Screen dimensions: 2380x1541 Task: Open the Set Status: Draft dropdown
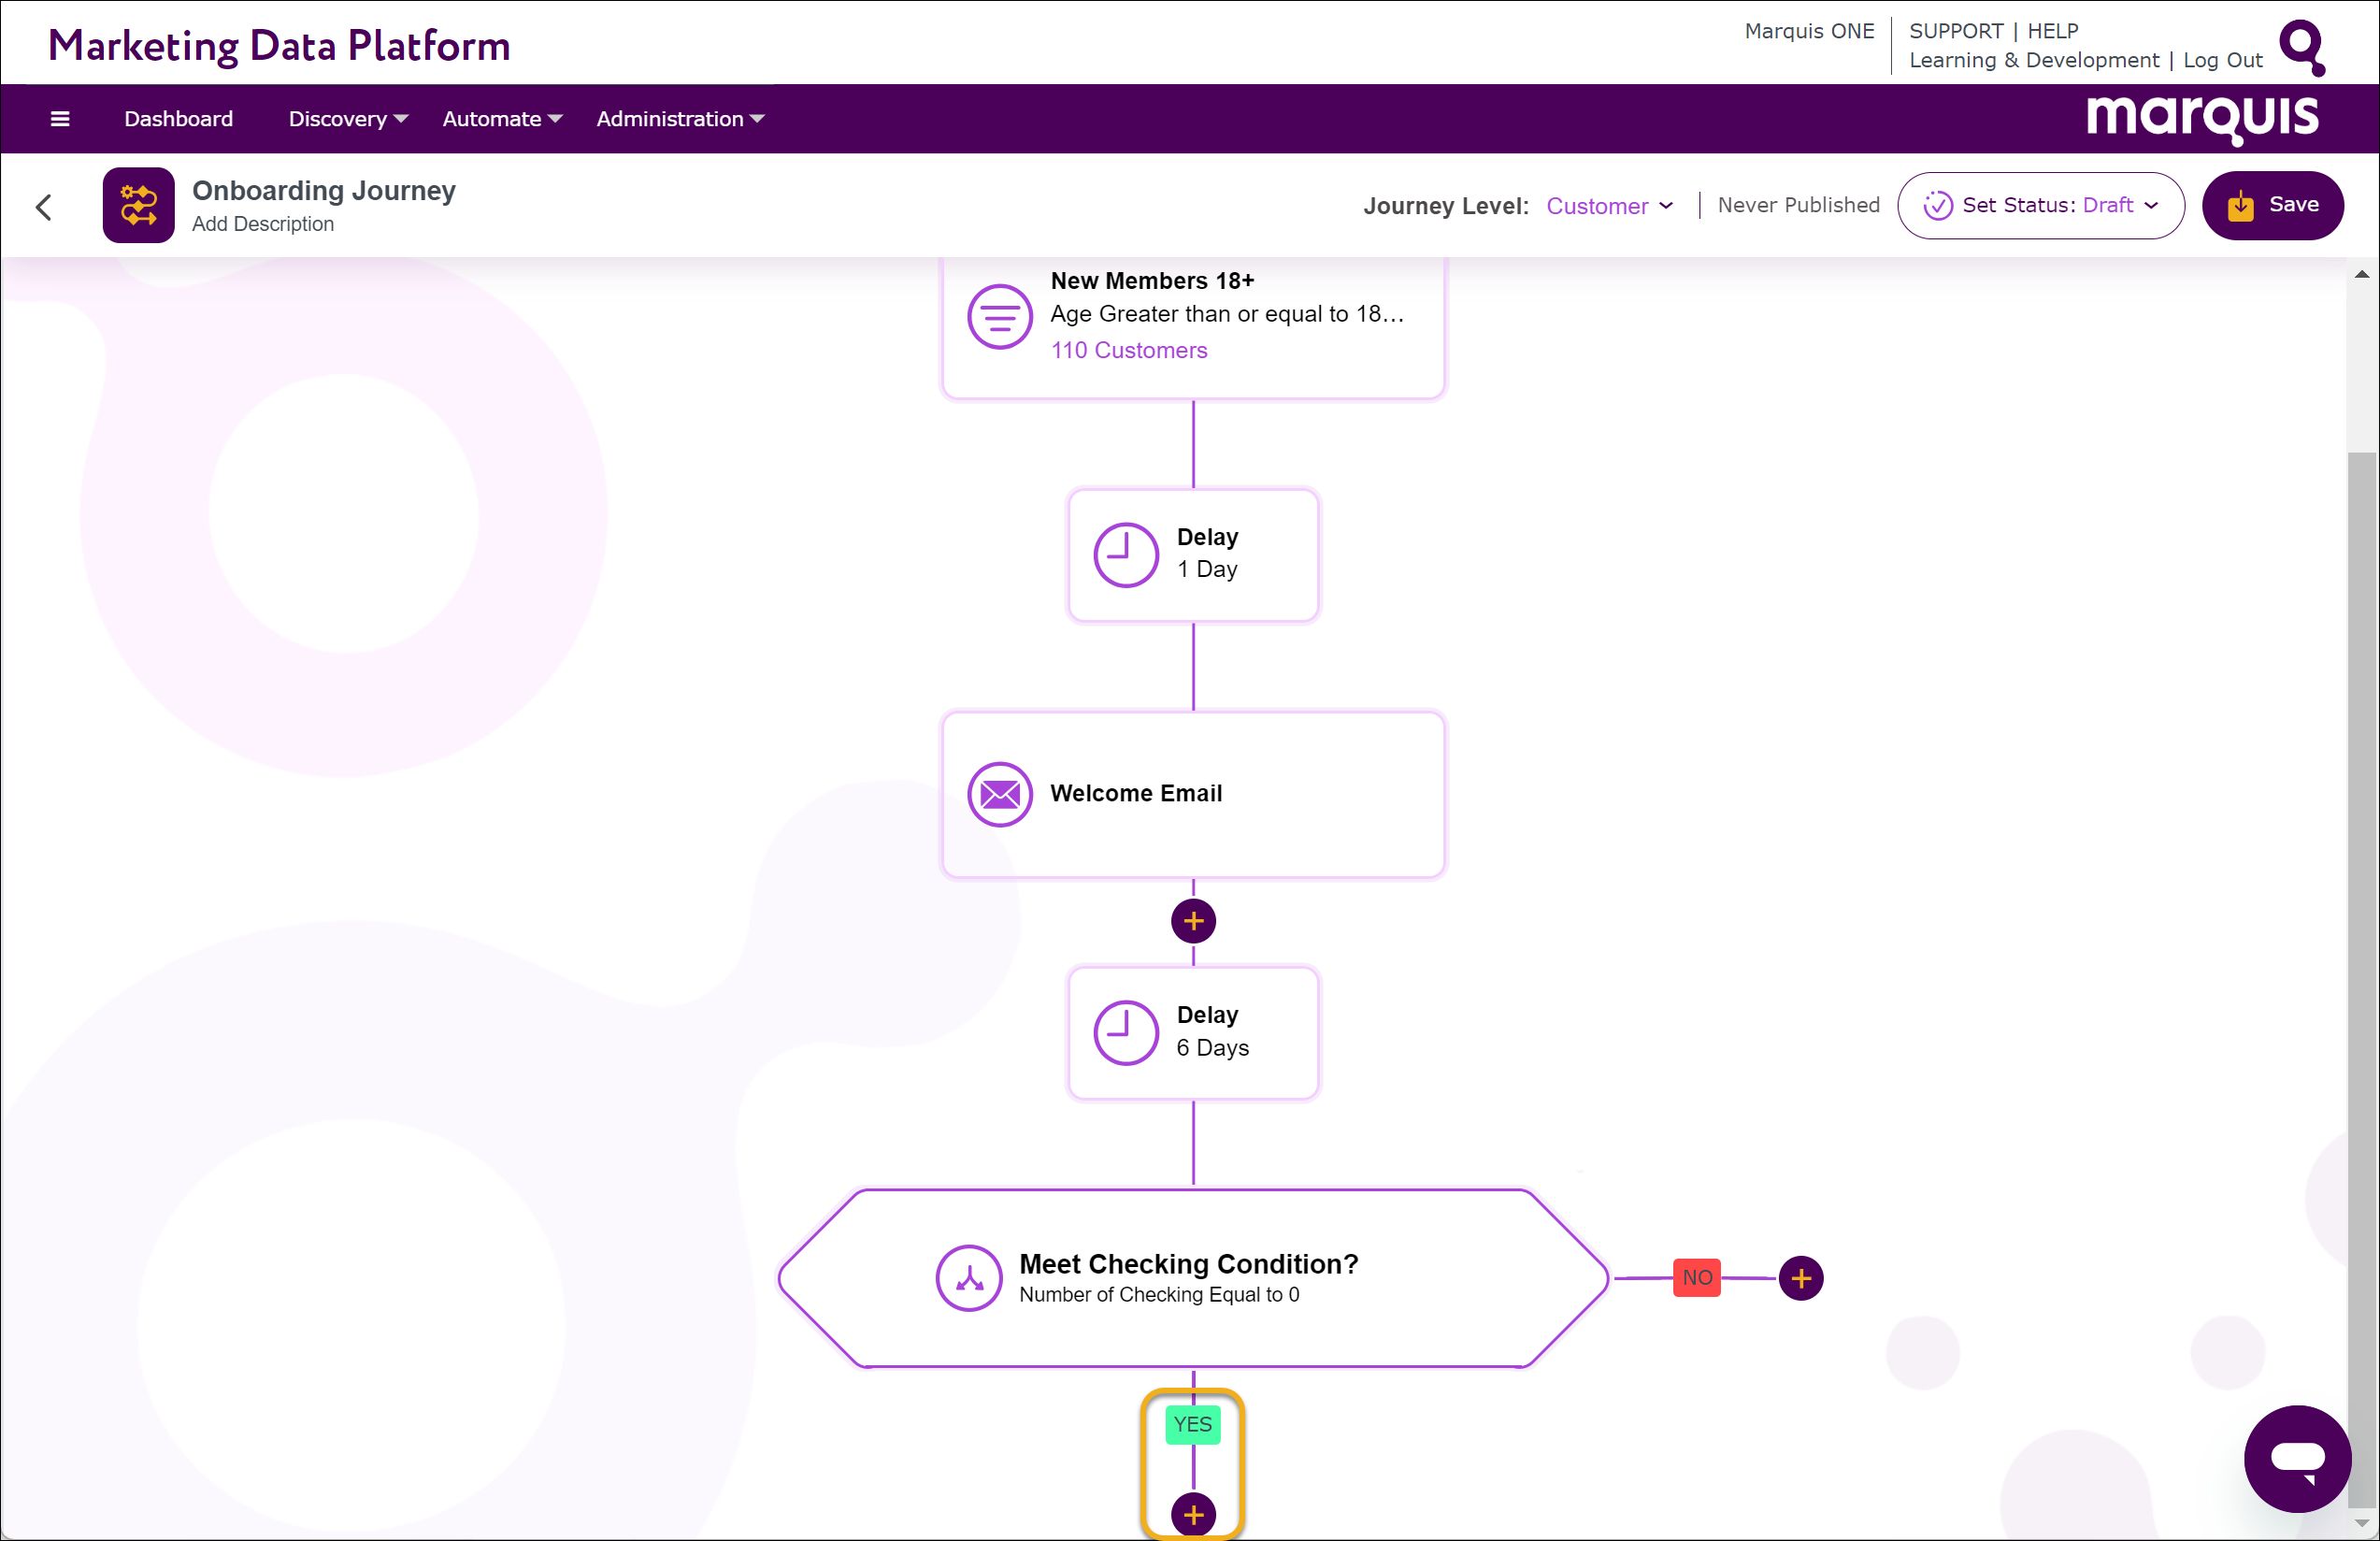pyautogui.click(x=2040, y=205)
